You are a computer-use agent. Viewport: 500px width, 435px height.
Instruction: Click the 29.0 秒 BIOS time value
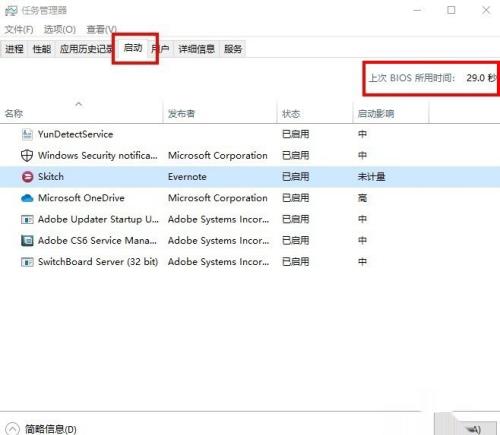pos(481,78)
